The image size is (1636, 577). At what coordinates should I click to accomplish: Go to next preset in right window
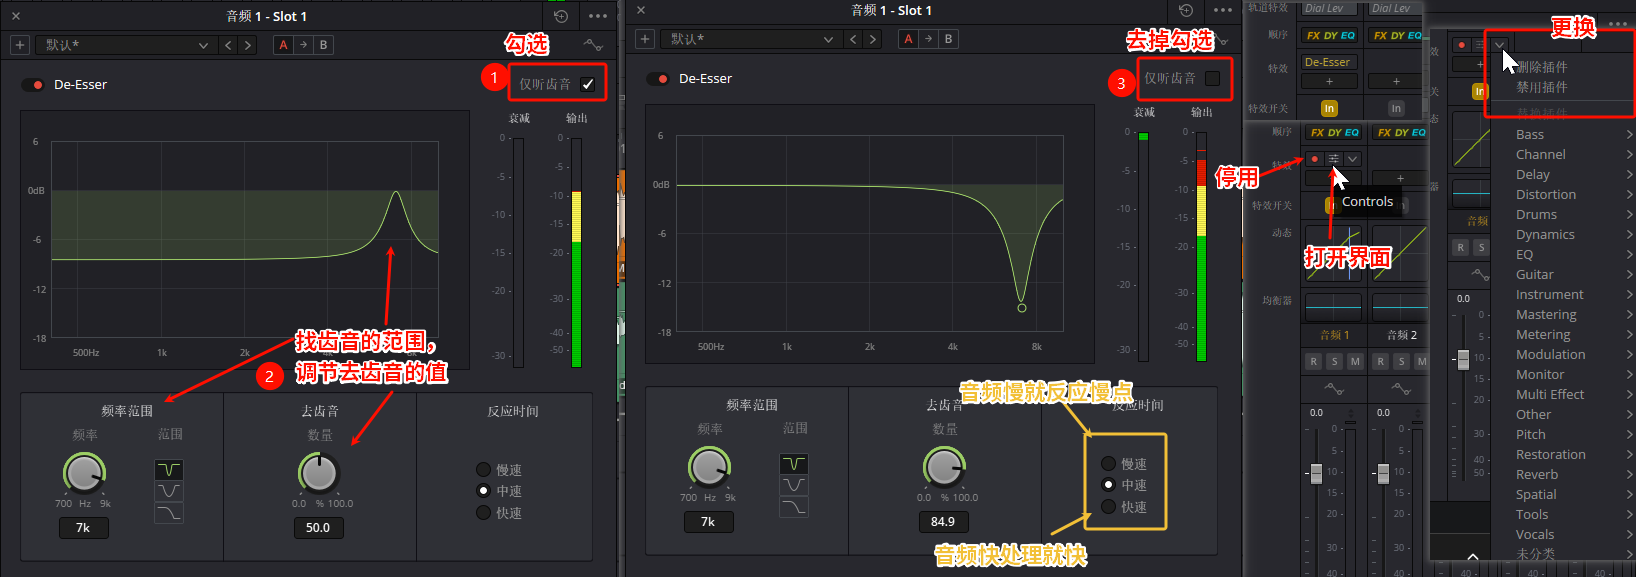(x=872, y=39)
